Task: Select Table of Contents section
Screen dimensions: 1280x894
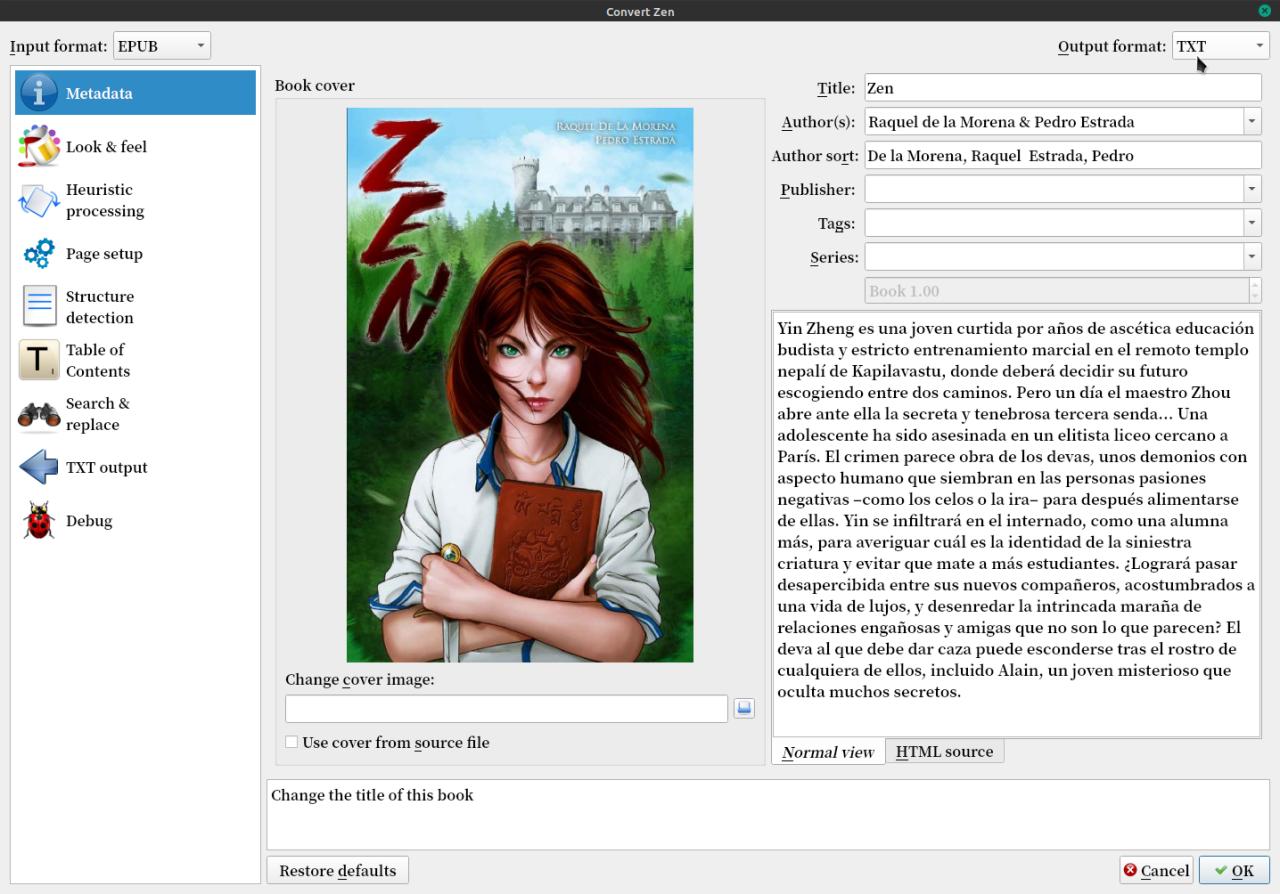Action: (135, 360)
